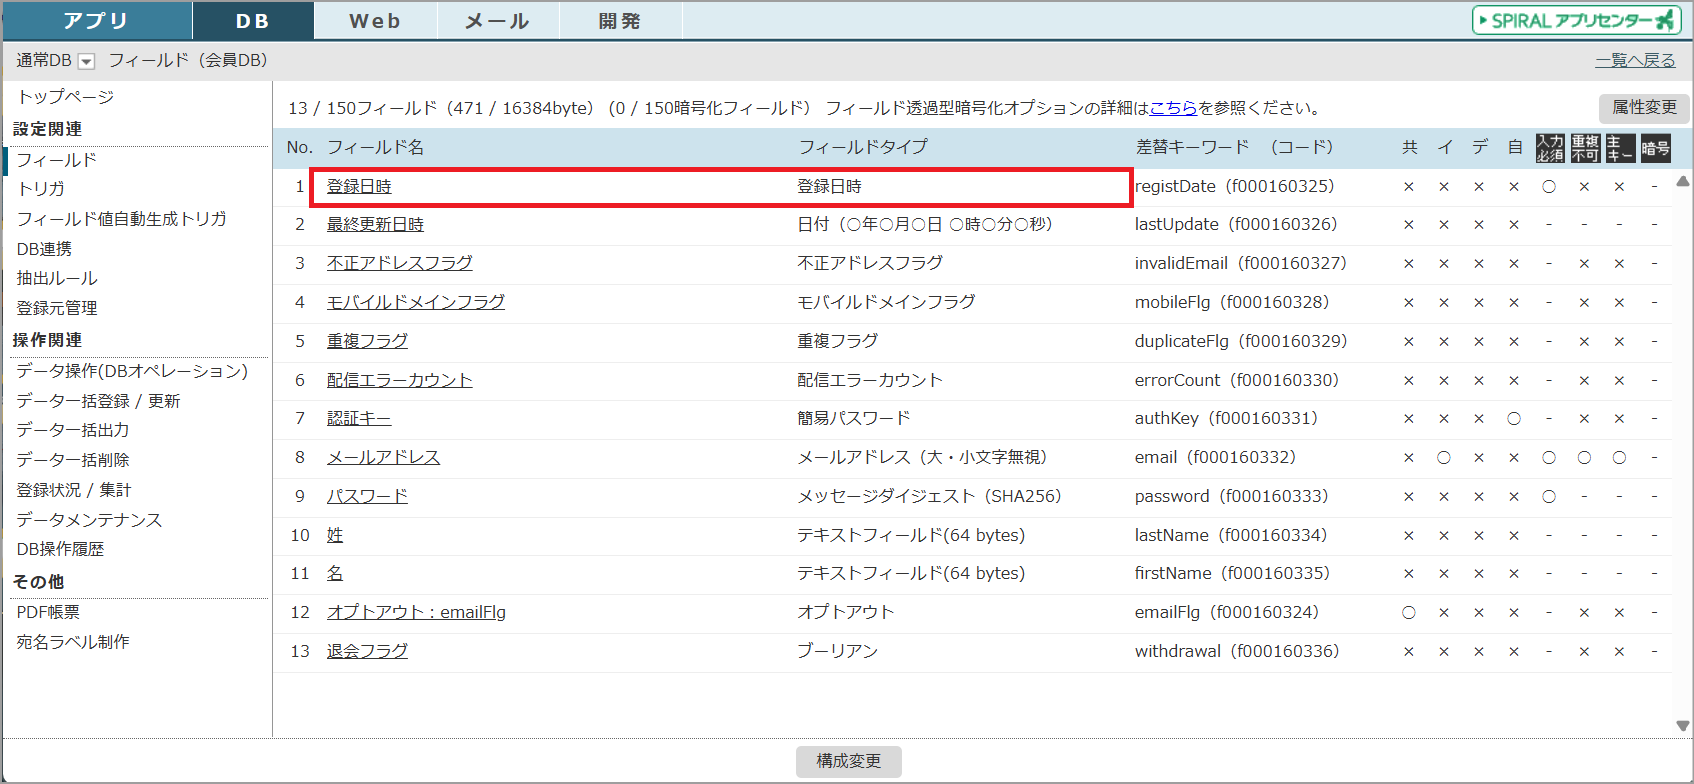
Task: Switch to the メール tab
Action: [x=497, y=21]
